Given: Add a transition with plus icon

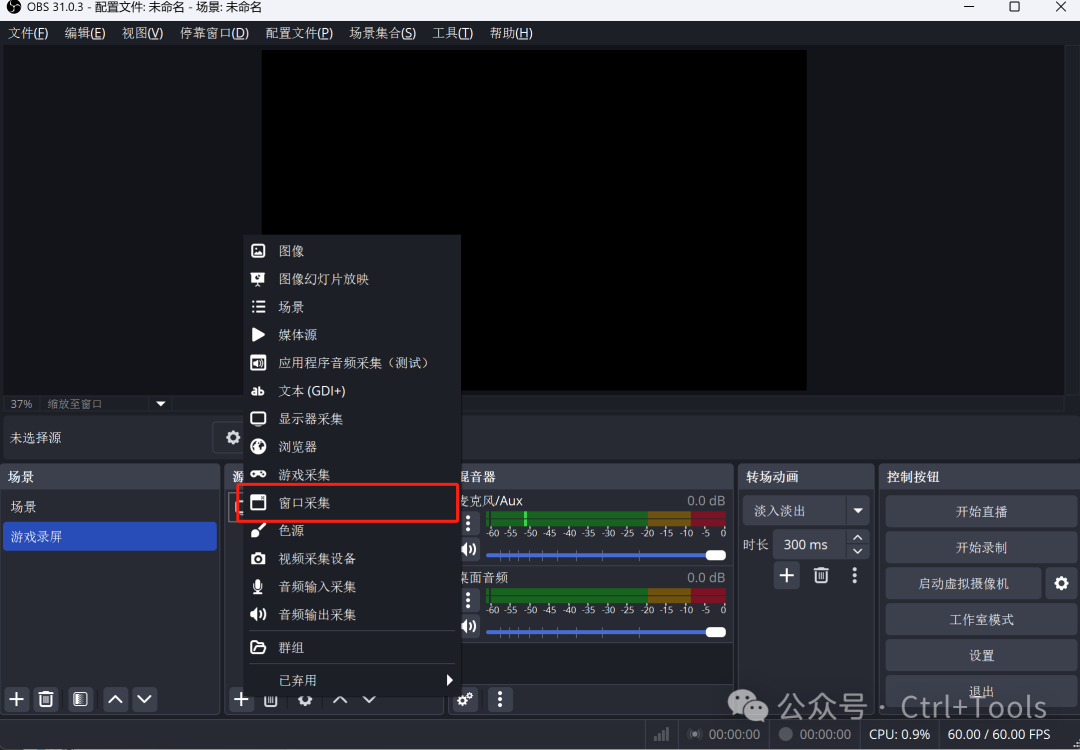Looking at the screenshot, I should [x=787, y=575].
